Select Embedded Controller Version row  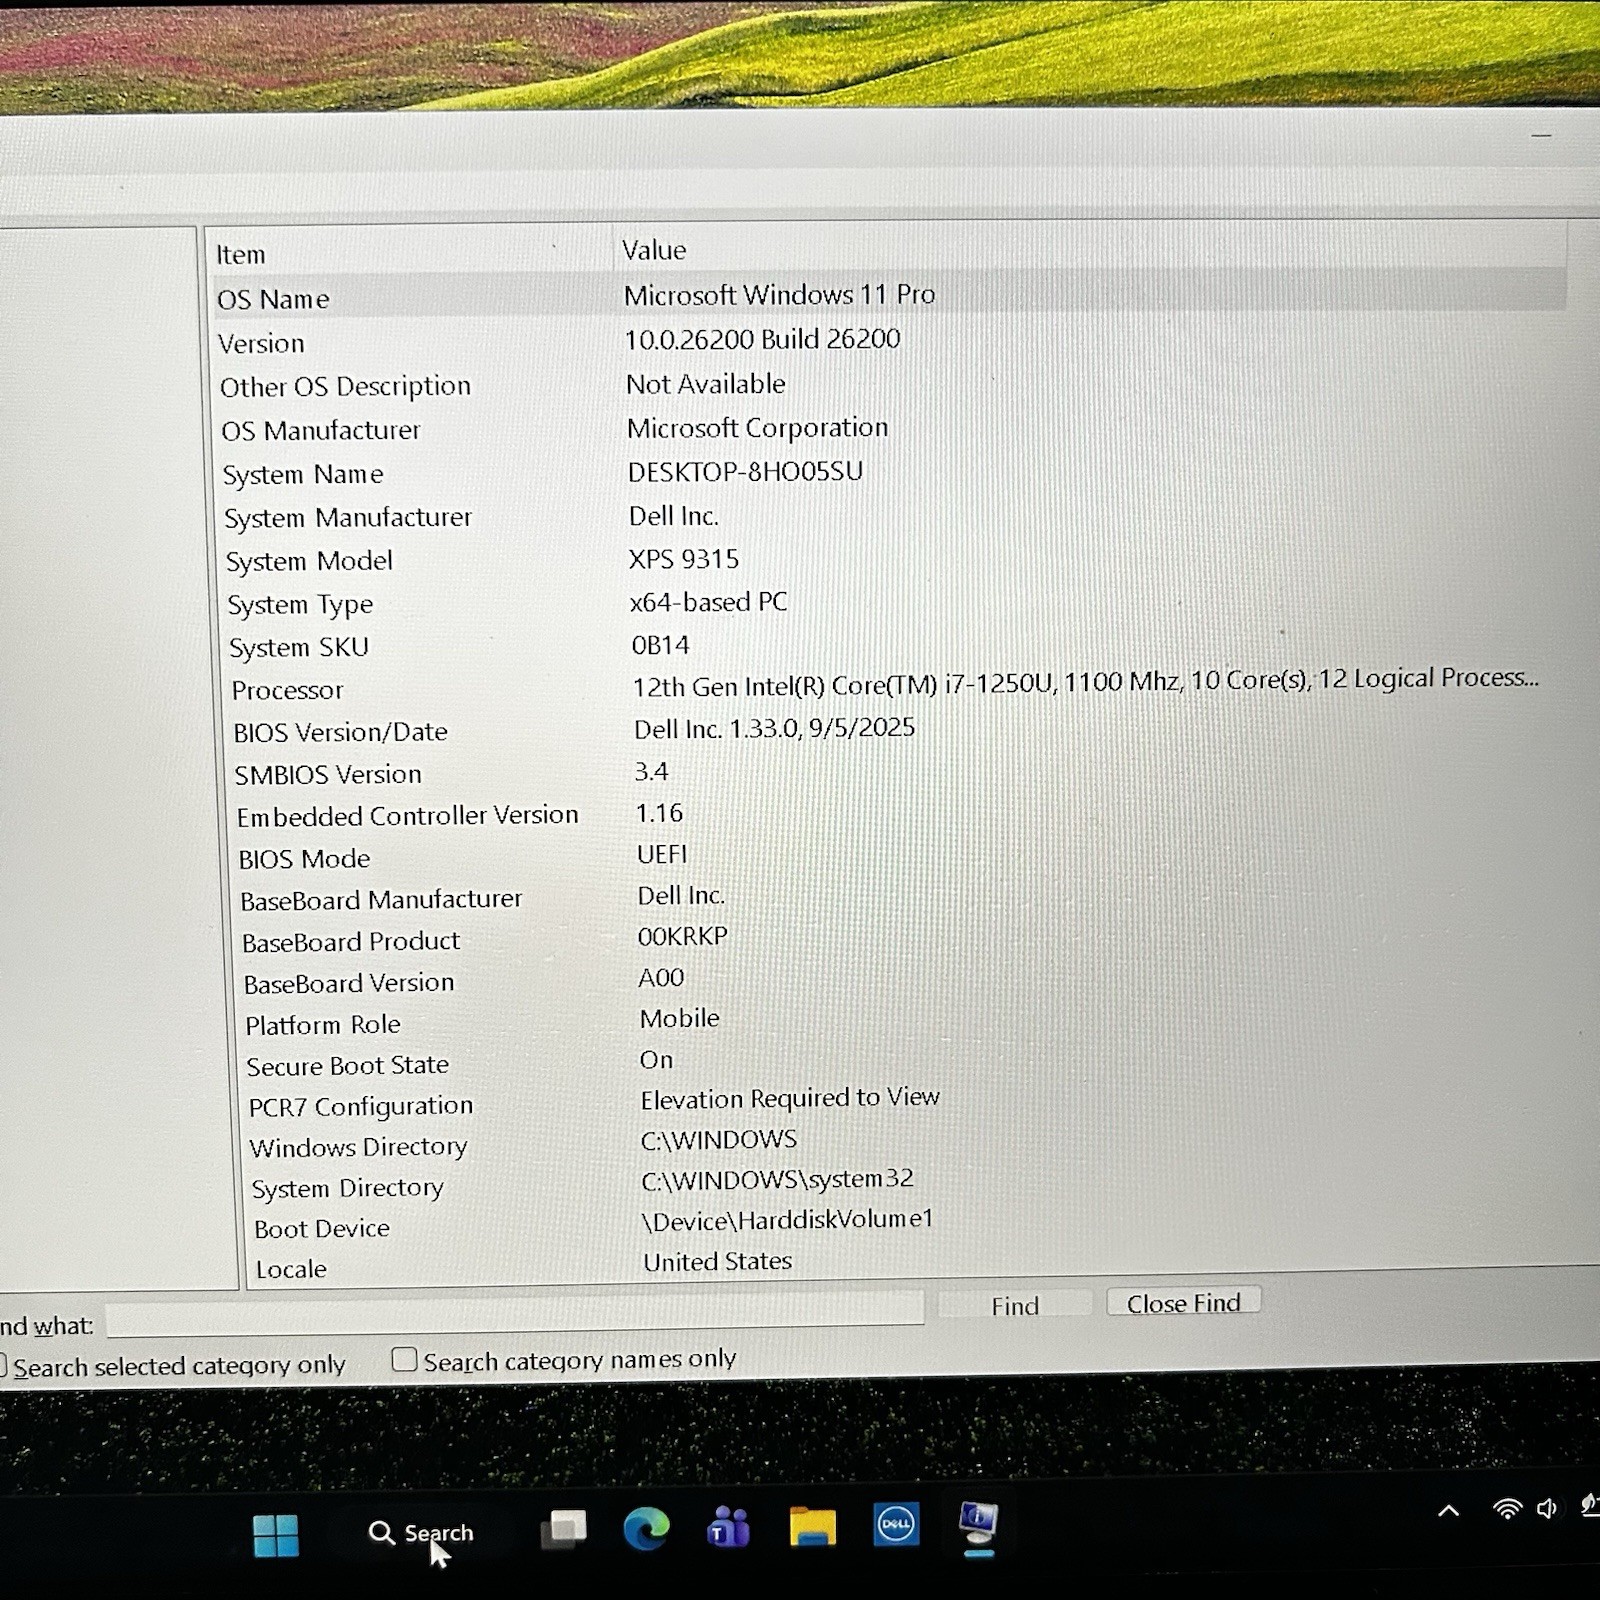pos(890,815)
